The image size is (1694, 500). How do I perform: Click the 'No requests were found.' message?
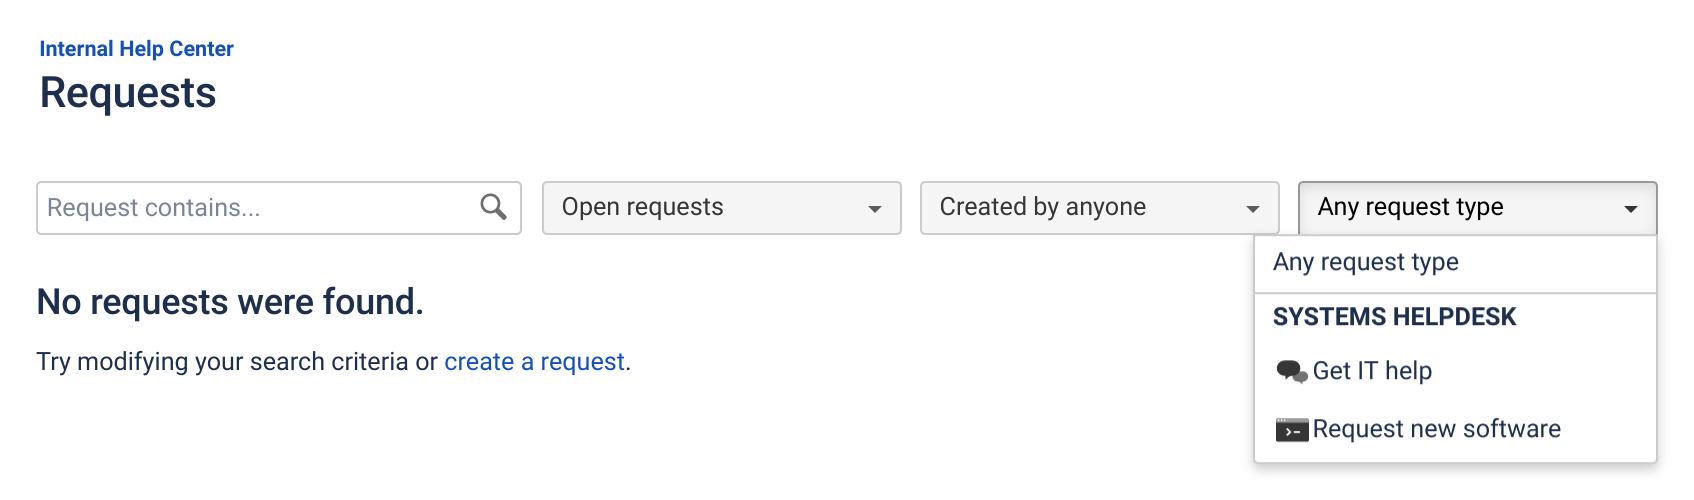click(x=230, y=302)
